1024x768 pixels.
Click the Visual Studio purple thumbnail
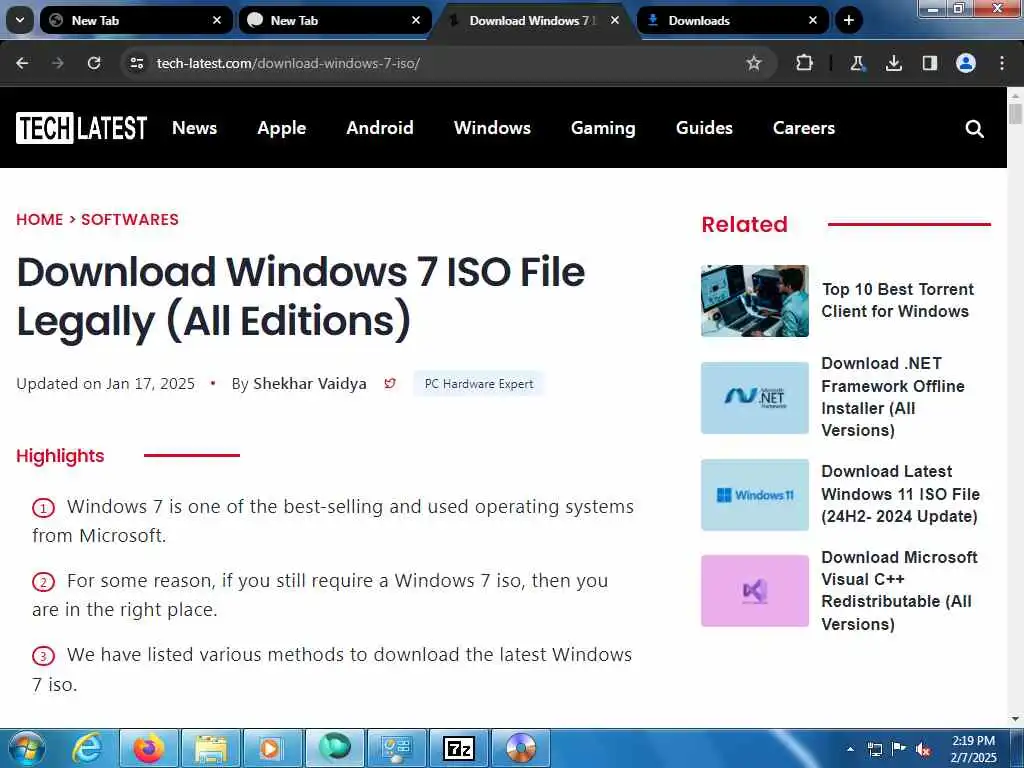pyautogui.click(x=754, y=590)
